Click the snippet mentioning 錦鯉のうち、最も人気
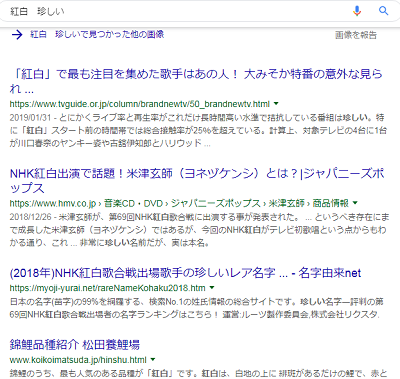This screenshot has height=379, width=400. point(198,374)
